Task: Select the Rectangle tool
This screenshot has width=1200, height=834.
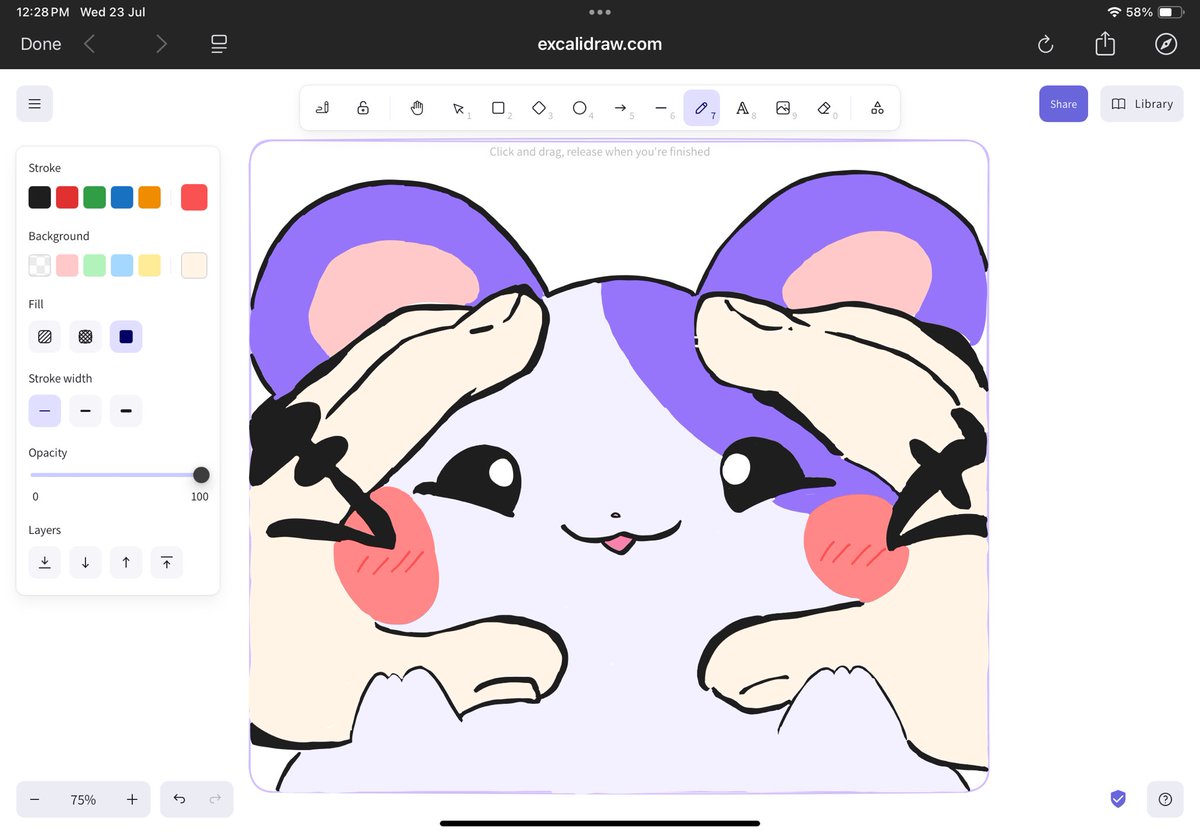Action: (498, 108)
